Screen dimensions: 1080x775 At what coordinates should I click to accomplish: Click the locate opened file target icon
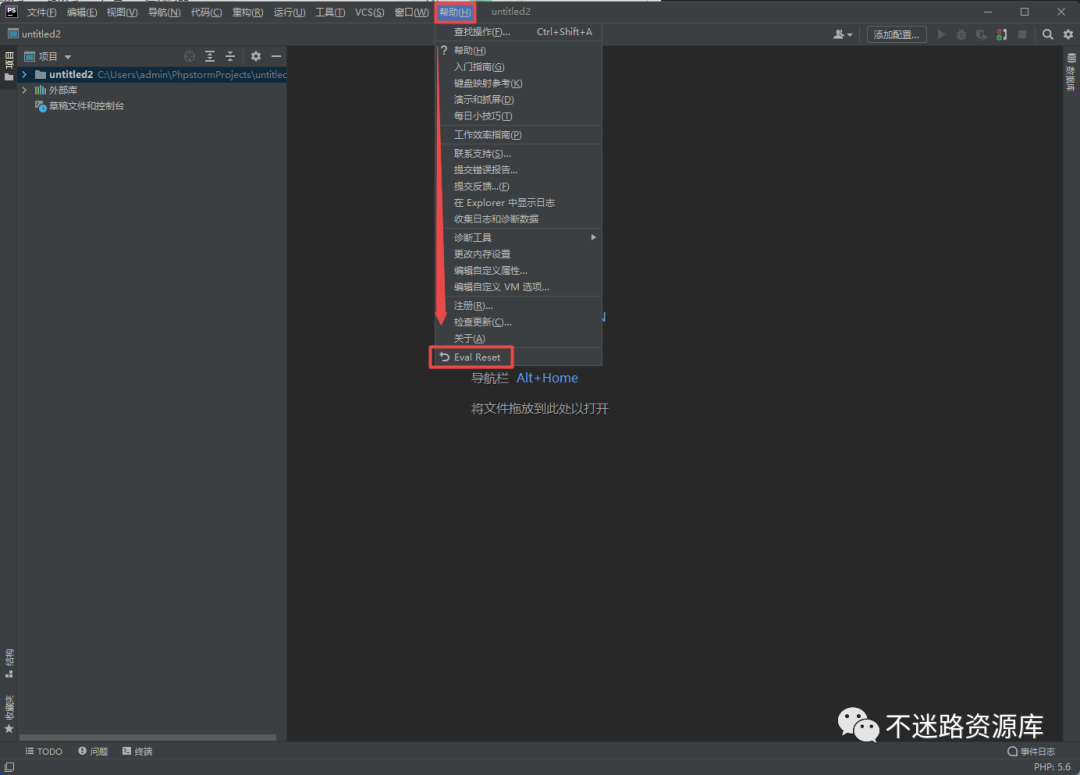(189, 56)
